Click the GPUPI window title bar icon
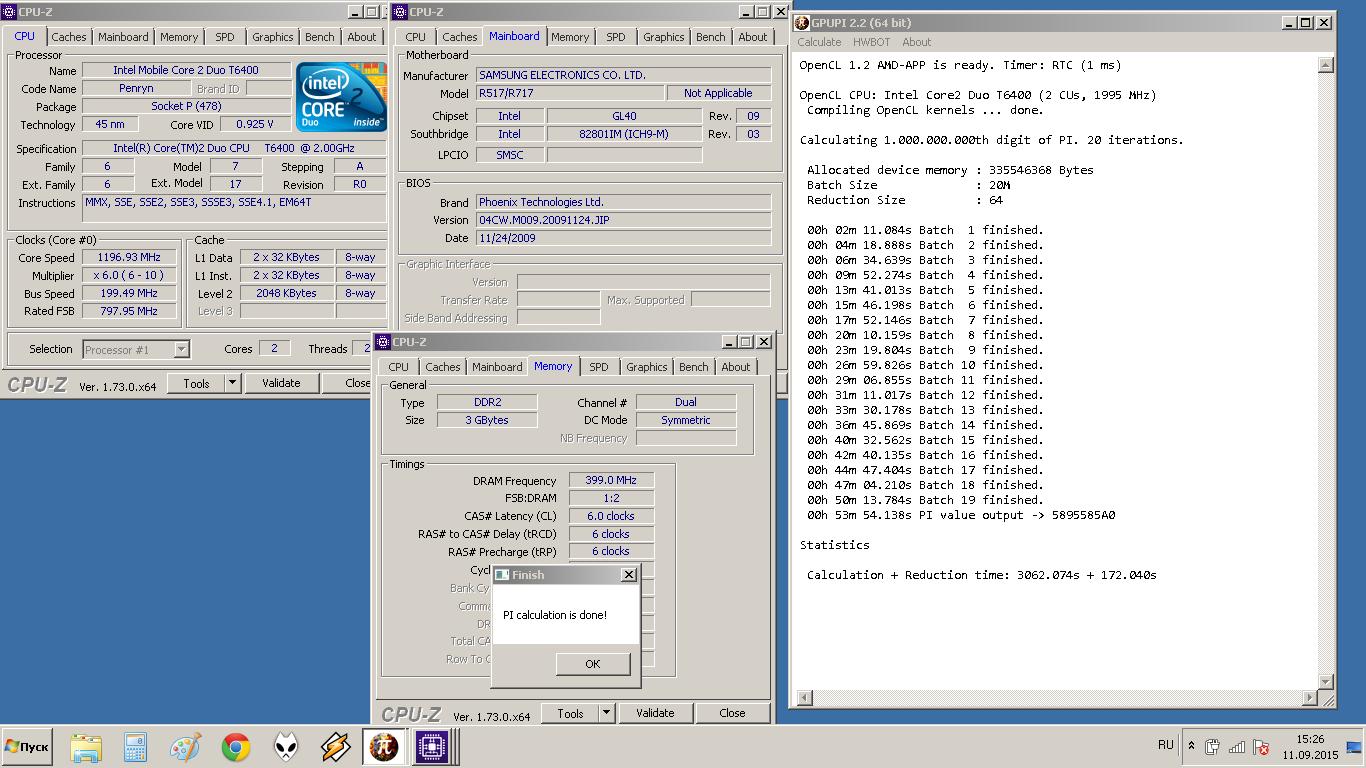 pyautogui.click(x=802, y=22)
